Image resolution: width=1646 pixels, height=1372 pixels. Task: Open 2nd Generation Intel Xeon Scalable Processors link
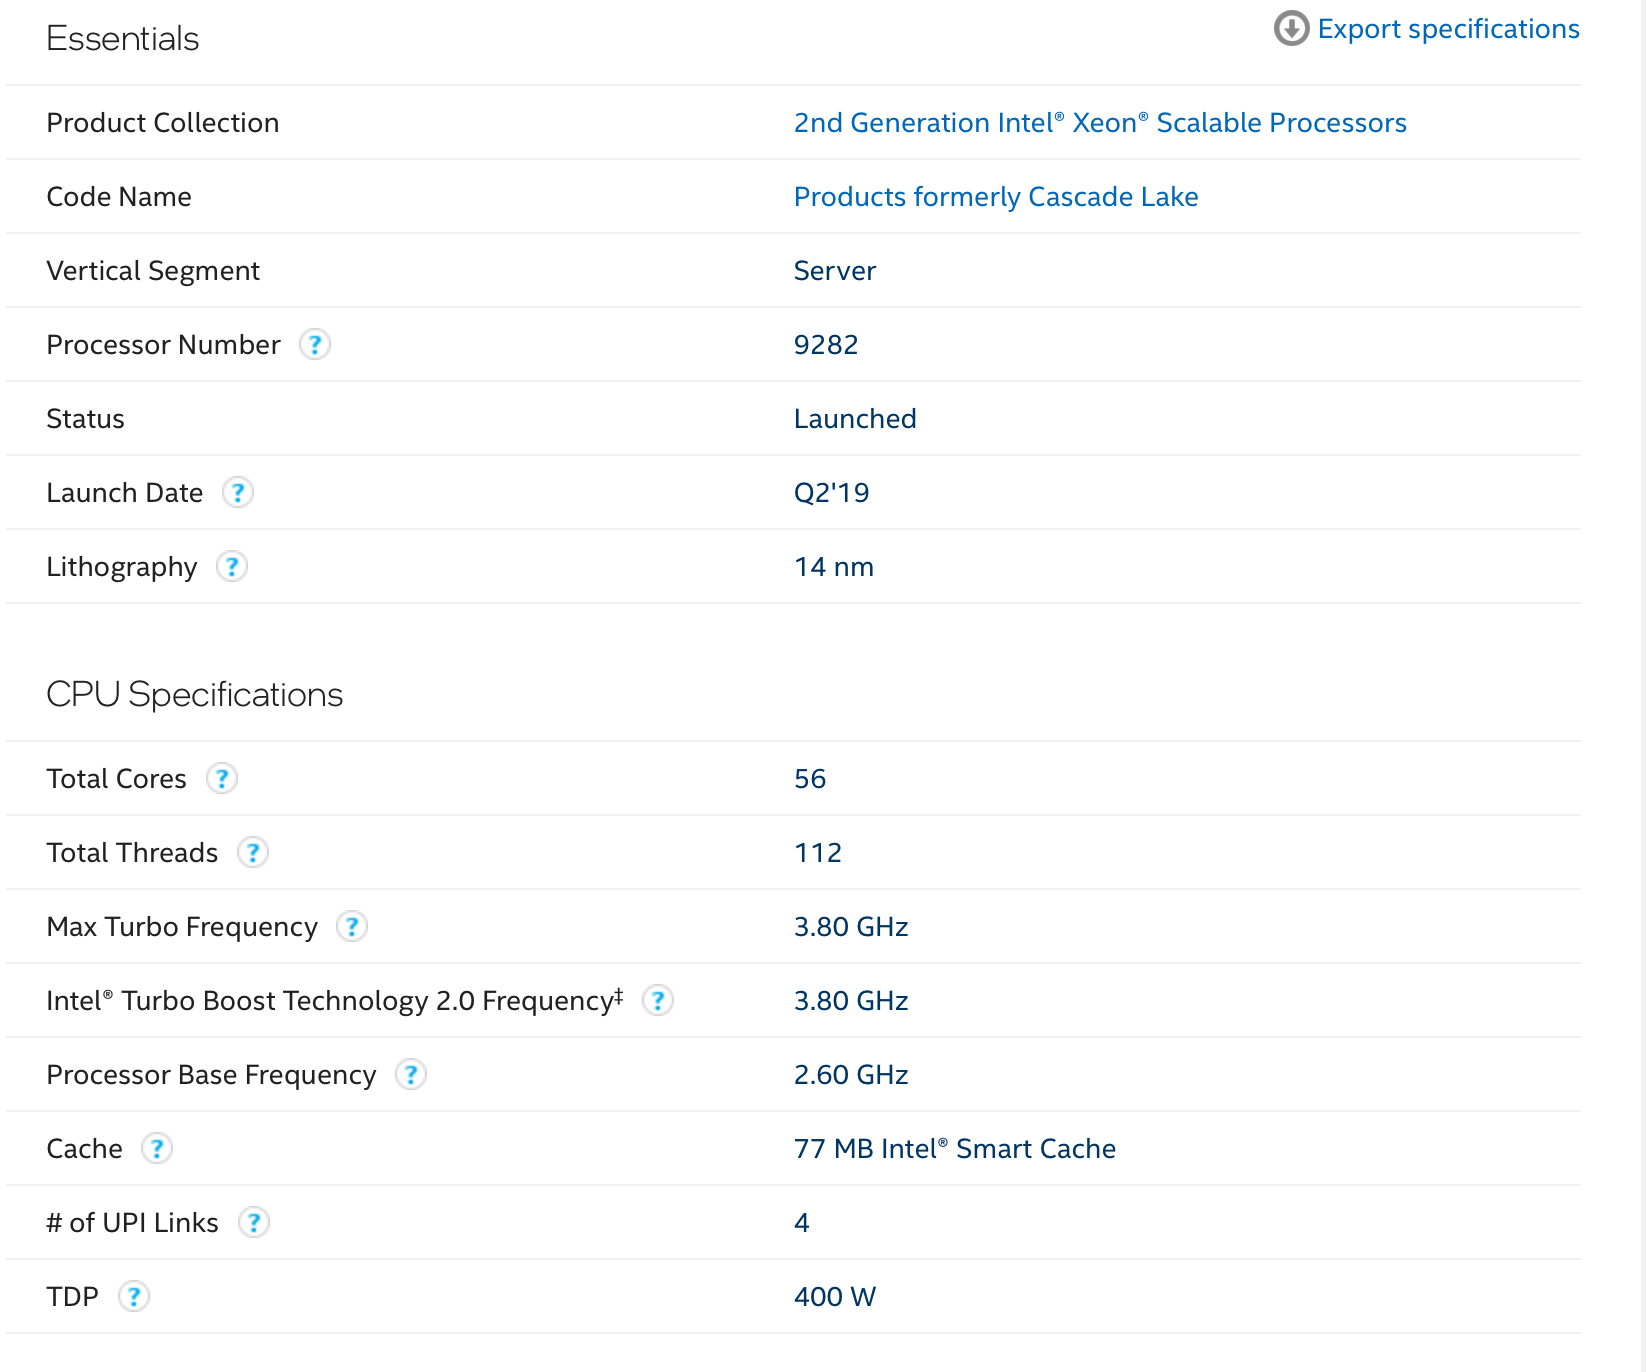pyautogui.click(x=1100, y=123)
